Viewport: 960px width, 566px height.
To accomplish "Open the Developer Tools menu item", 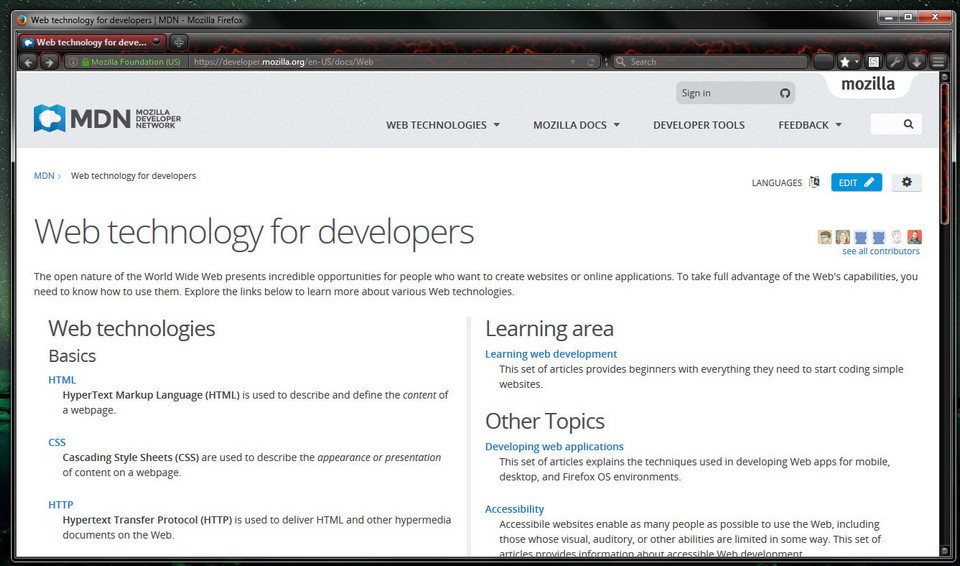I will (x=699, y=125).
